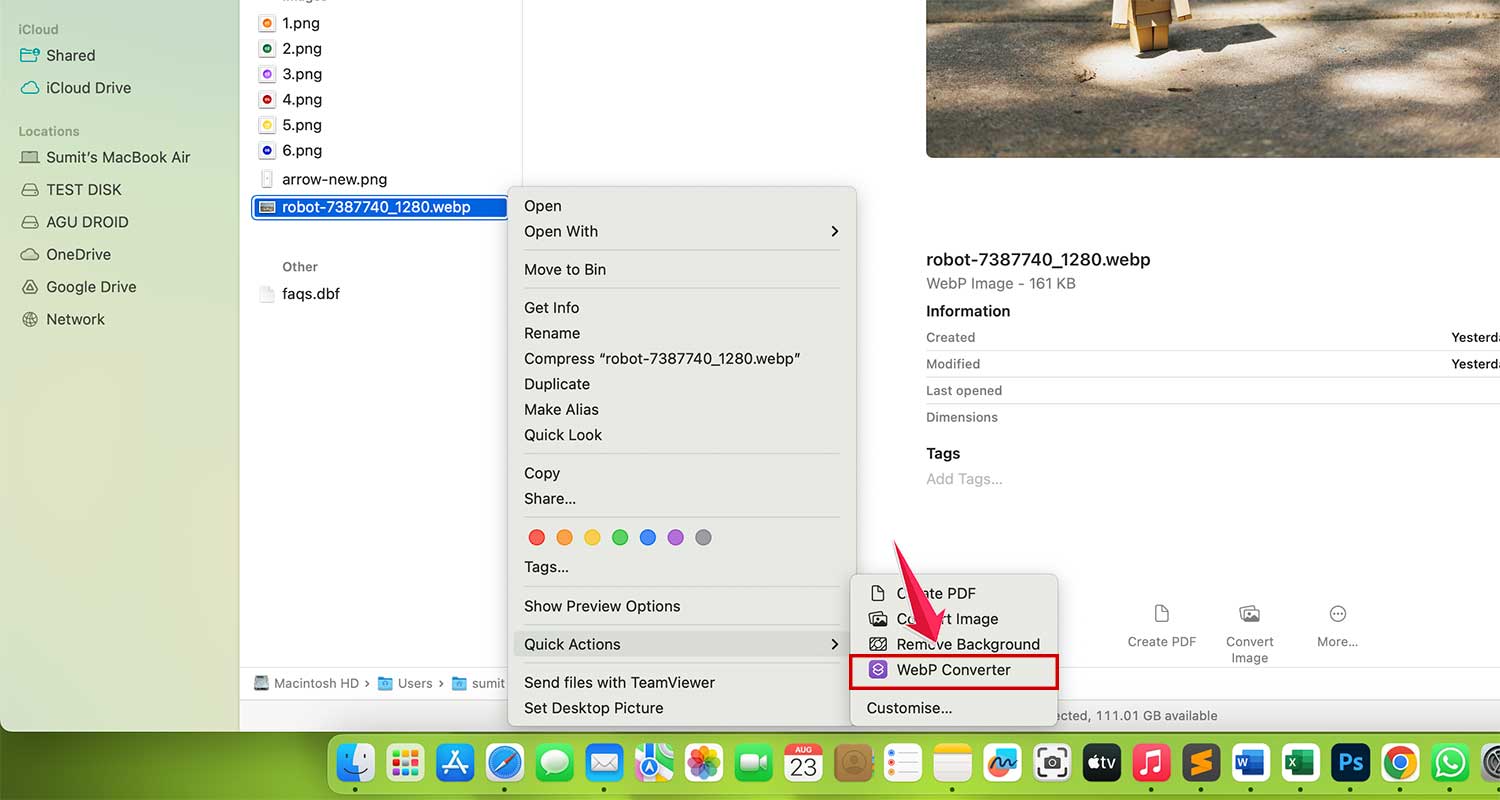1500x800 pixels.
Task: Expand the Open With submenu
Action: [x=561, y=231]
